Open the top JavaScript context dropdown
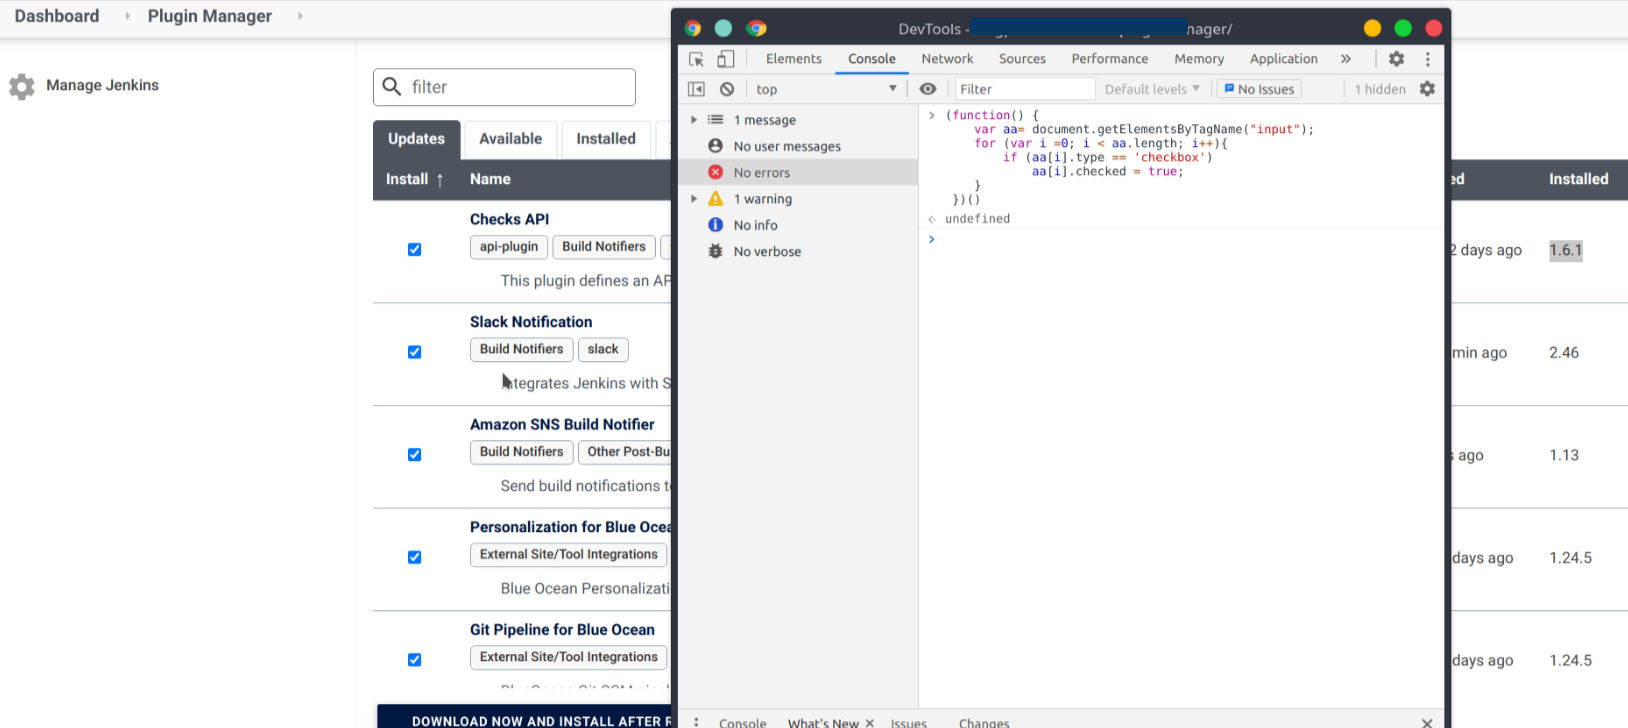The height and width of the screenshot is (728, 1628). 826,89
